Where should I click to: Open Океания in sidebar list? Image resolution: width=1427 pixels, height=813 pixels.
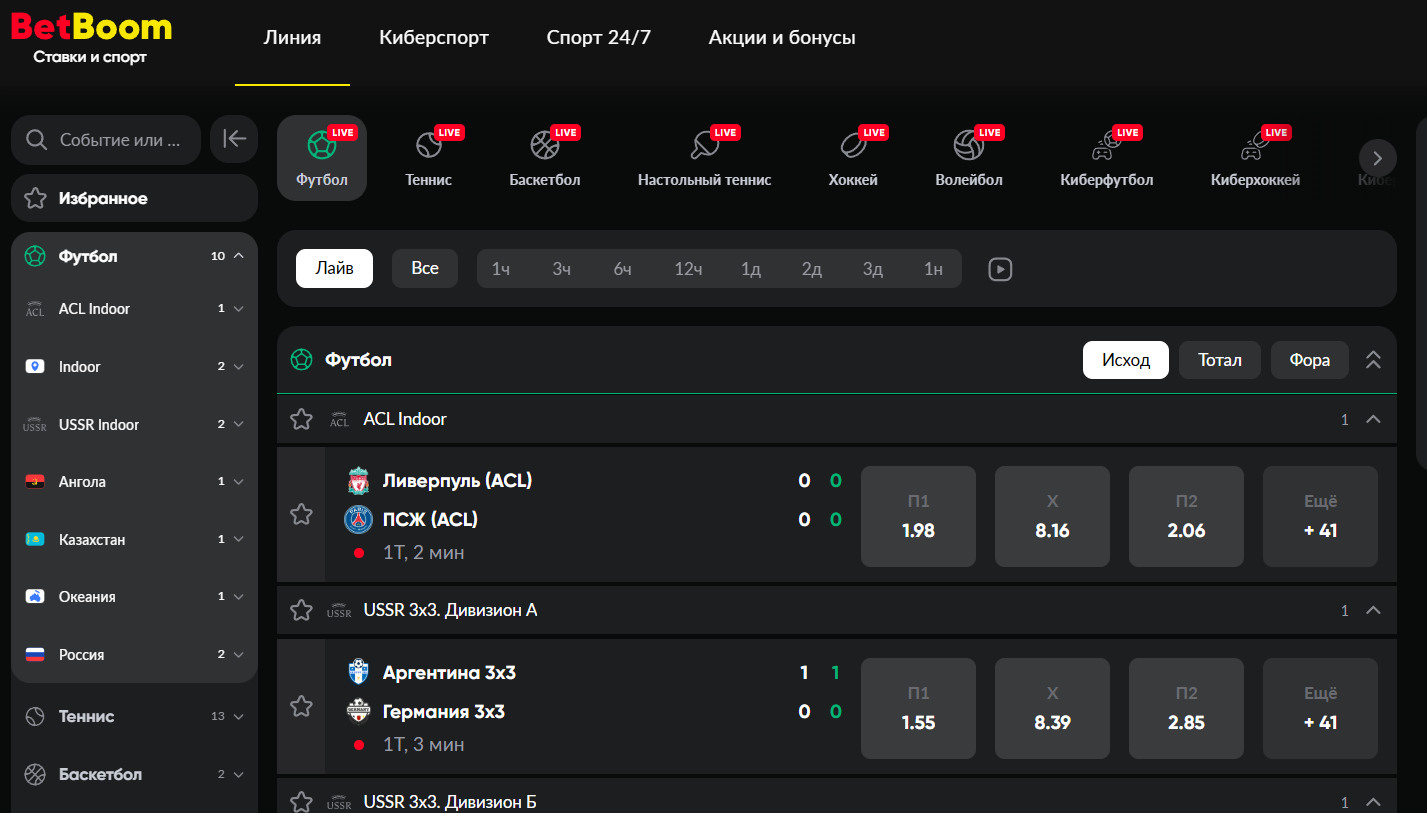click(134, 597)
